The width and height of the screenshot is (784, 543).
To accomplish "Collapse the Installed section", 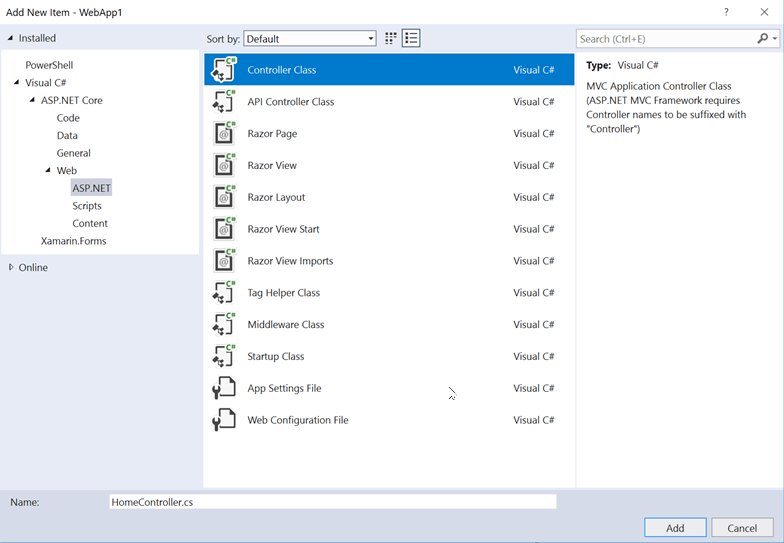I will click(11, 38).
